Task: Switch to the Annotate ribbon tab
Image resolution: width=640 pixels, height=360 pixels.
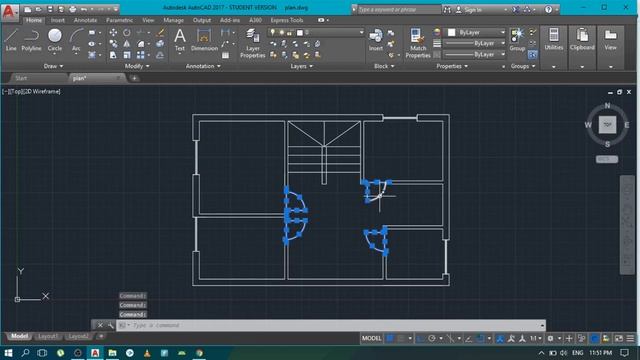Action: 85,20
